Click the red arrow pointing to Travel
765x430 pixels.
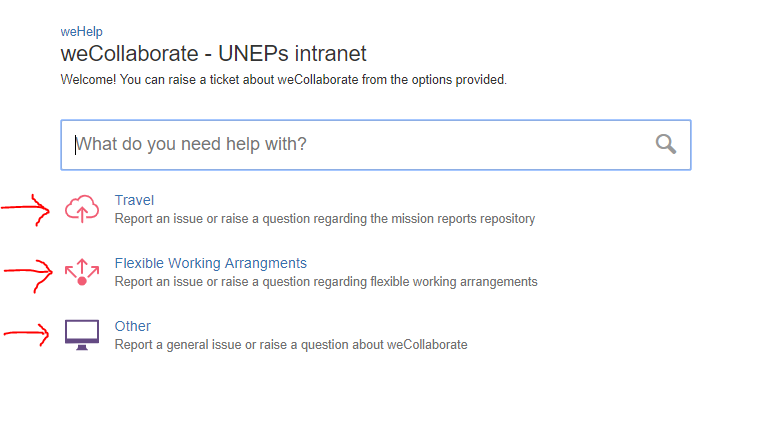25,210
